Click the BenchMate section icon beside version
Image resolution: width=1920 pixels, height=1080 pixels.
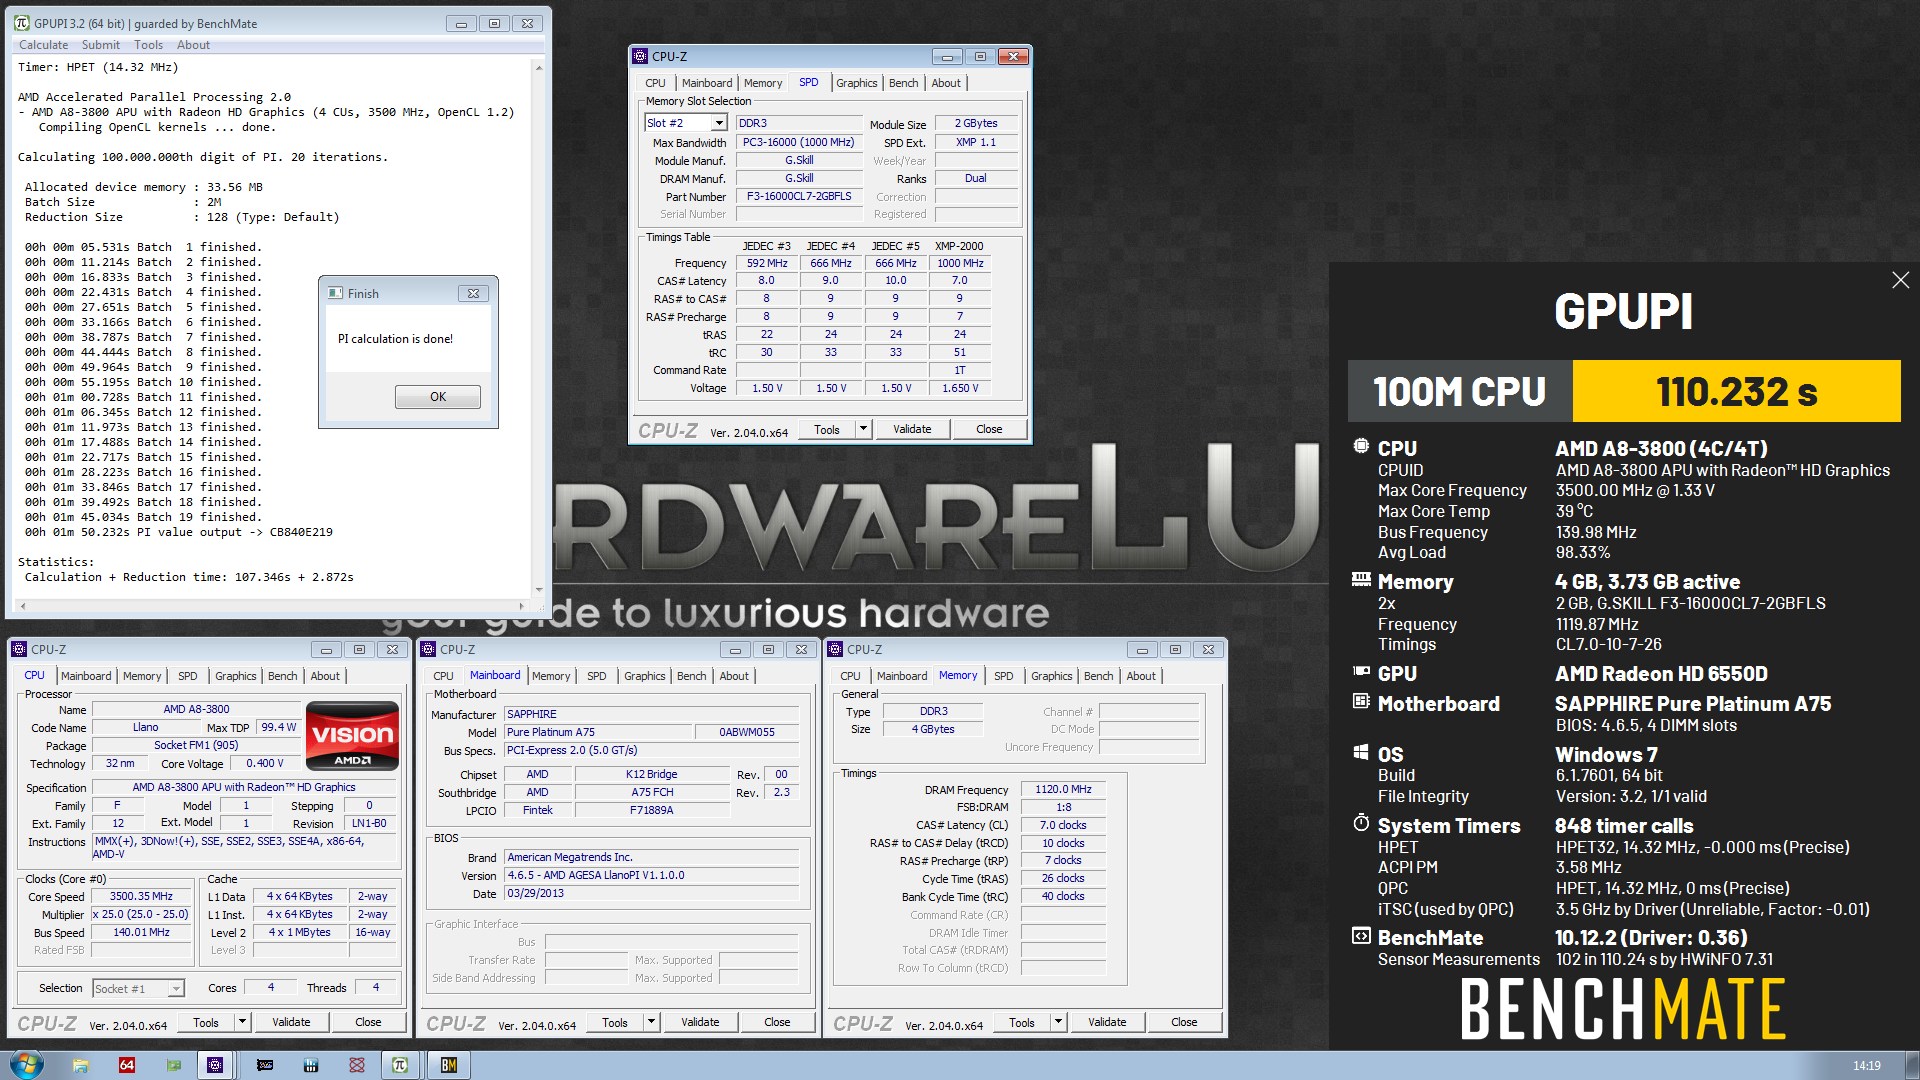tap(1361, 936)
